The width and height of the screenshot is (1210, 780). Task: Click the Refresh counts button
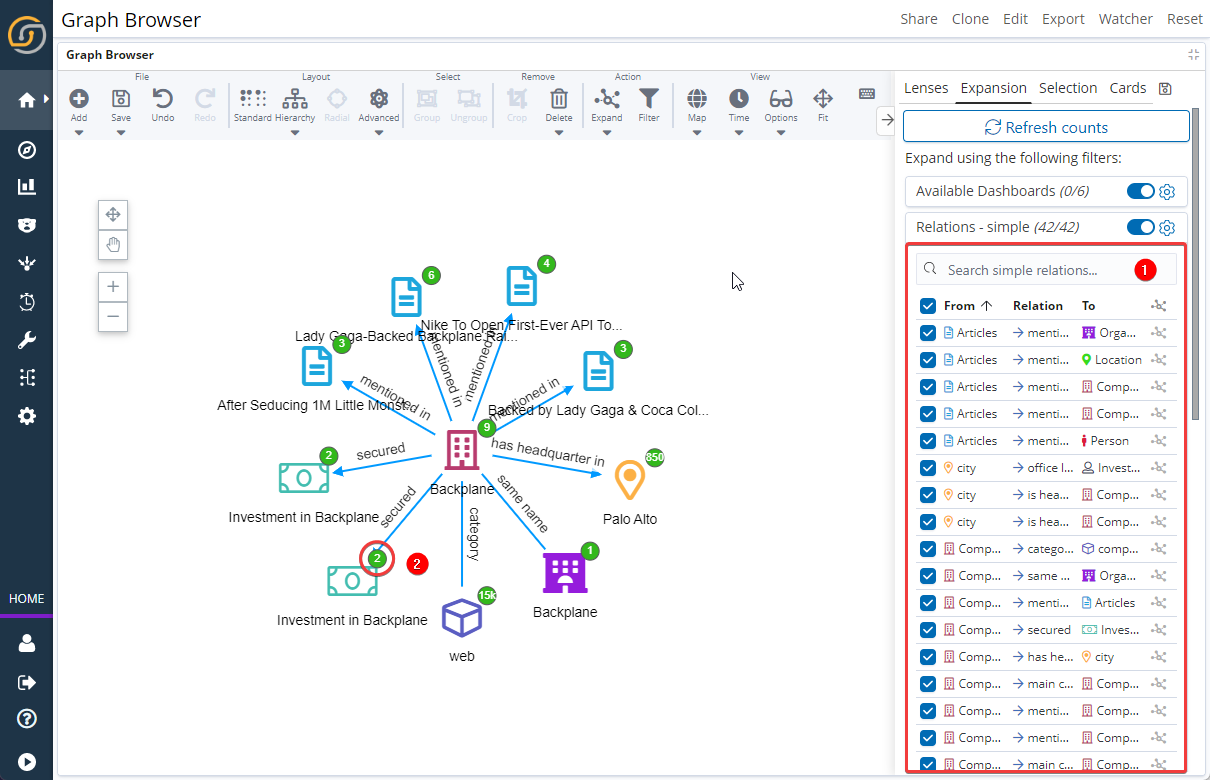pyautogui.click(x=1045, y=126)
